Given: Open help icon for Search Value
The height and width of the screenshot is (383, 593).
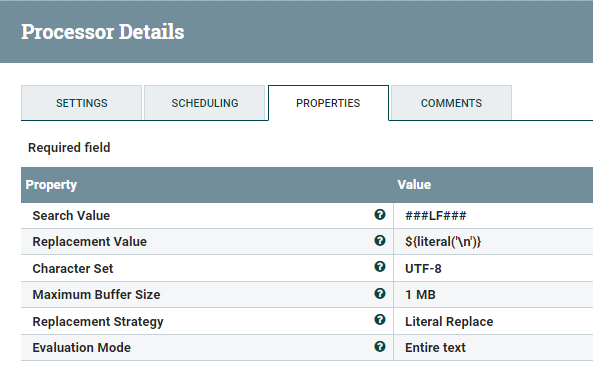Looking at the screenshot, I should tap(380, 215).
